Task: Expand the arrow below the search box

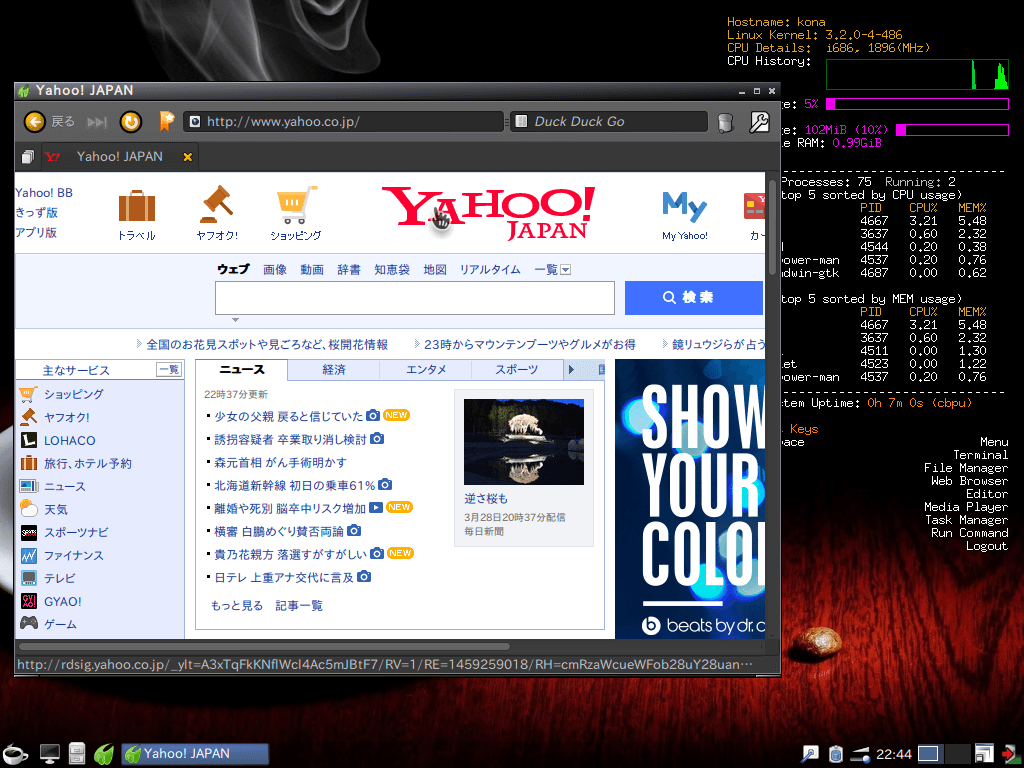Action: pyautogui.click(x=235, y=320)
